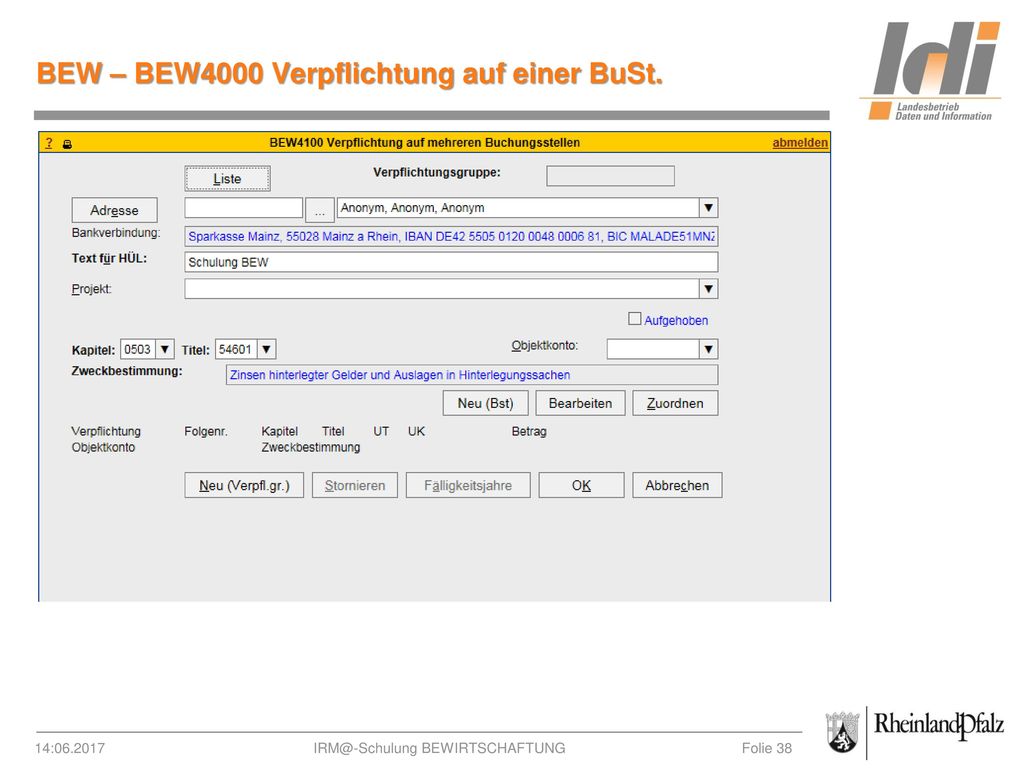Image resolution: width=1024 pixels, height=768 pixels.
Task: Click the Folgenr. column header
Action: pyautogui.click(x=206, y=432)
